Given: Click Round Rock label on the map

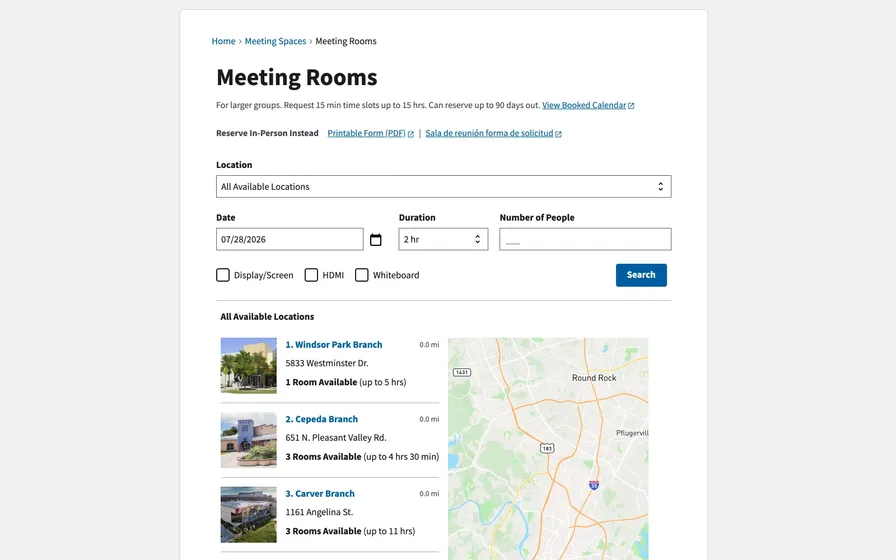Looking at the screenshot, I should [594, 378].
